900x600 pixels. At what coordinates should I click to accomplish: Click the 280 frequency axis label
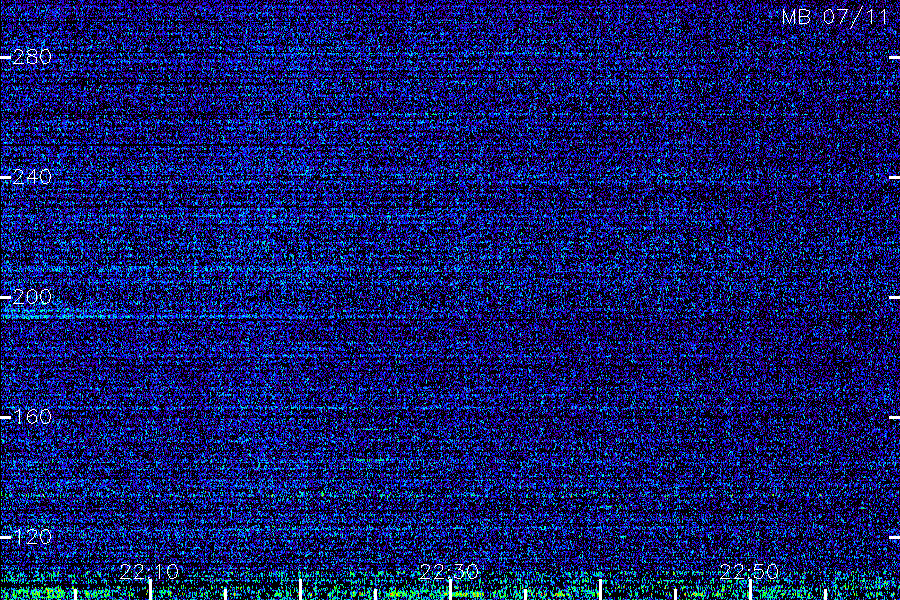(32, 57)
